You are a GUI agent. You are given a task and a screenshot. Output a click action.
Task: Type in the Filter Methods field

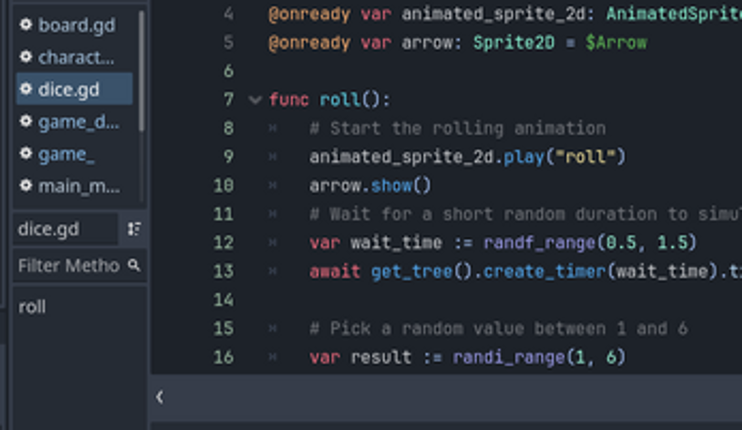[x=68, y=266]
